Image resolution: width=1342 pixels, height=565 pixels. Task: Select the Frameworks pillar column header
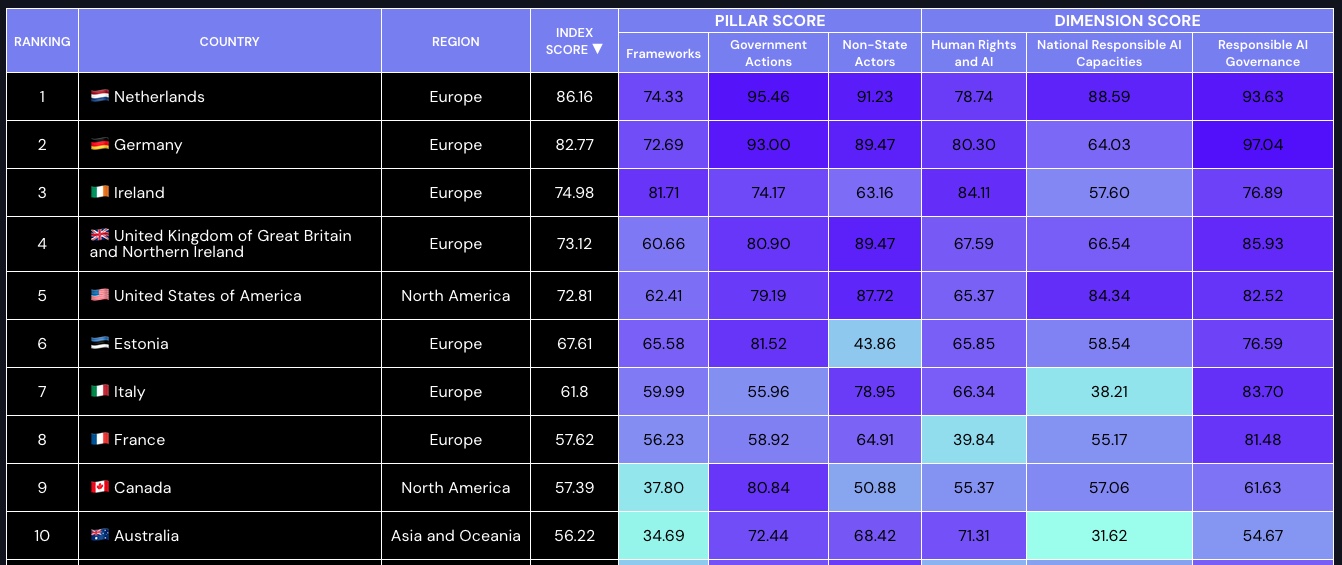pyautogui.click(x=664, y=53)
